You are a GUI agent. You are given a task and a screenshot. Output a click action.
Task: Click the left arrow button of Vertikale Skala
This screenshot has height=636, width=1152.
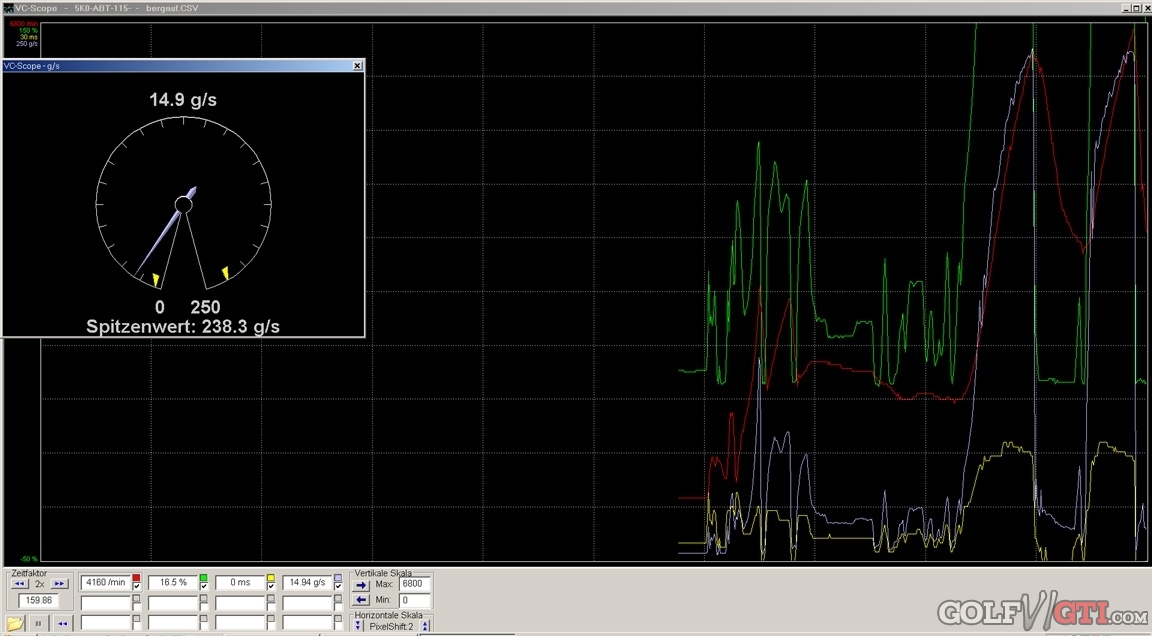tap(361, 600)
